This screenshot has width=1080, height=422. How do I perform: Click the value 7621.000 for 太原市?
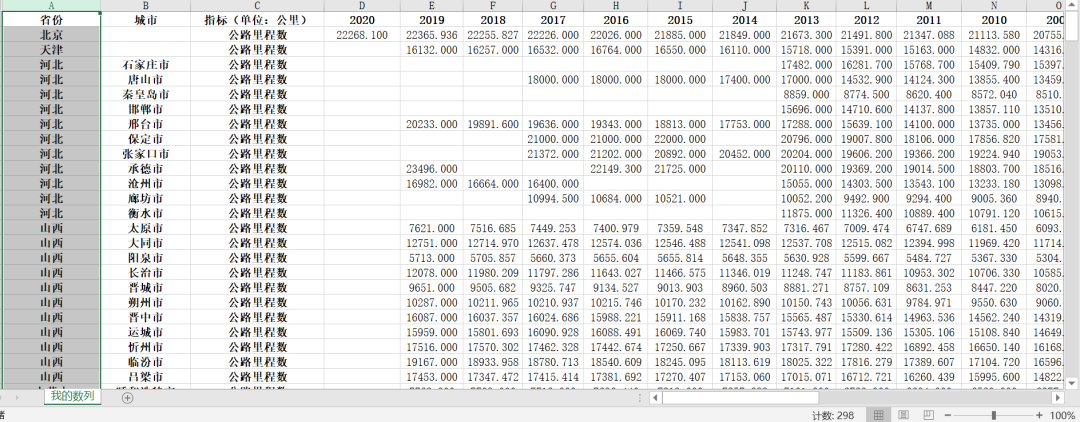coord(431,229)
